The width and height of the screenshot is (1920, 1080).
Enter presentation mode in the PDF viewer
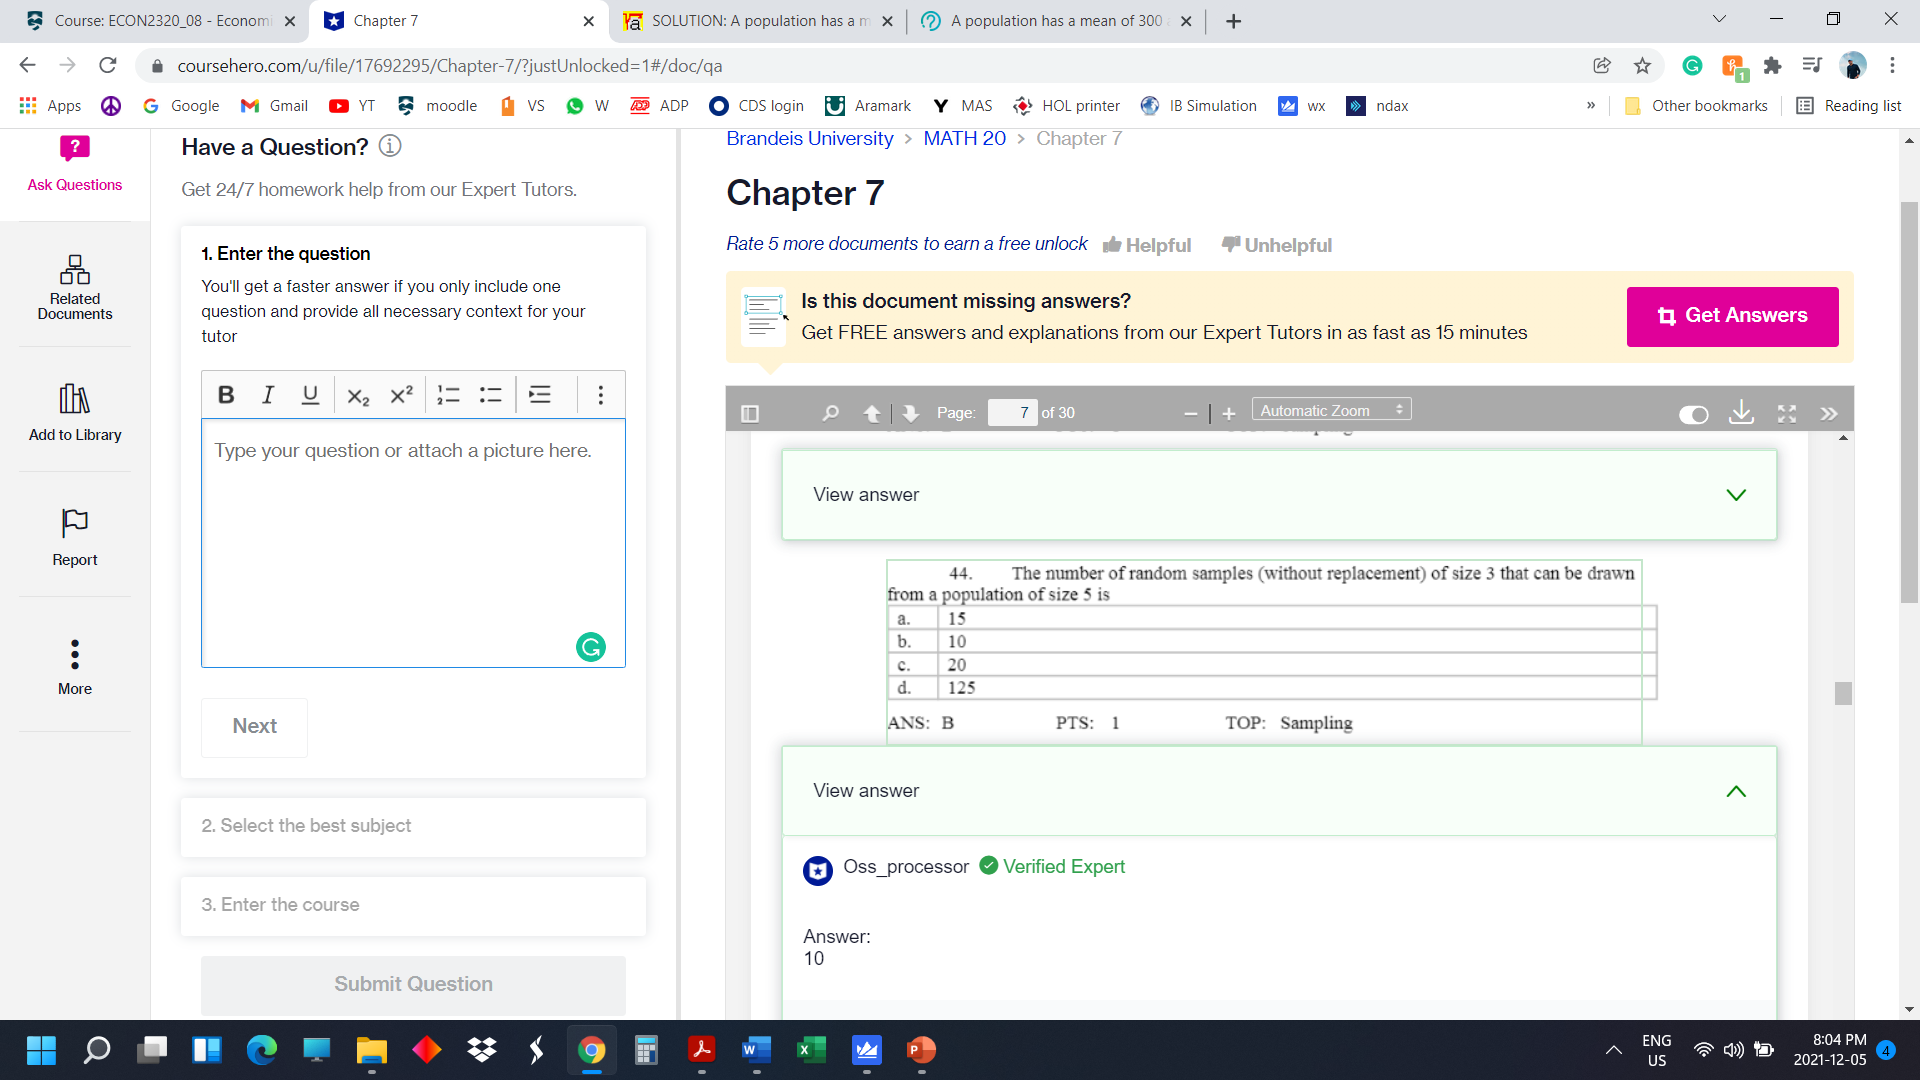click(1786, 413)
